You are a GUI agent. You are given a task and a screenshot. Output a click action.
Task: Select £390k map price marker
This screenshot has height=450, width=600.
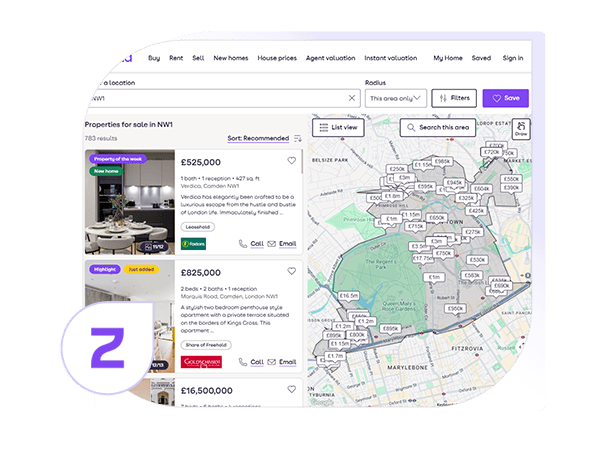click(x=511, y=188)
